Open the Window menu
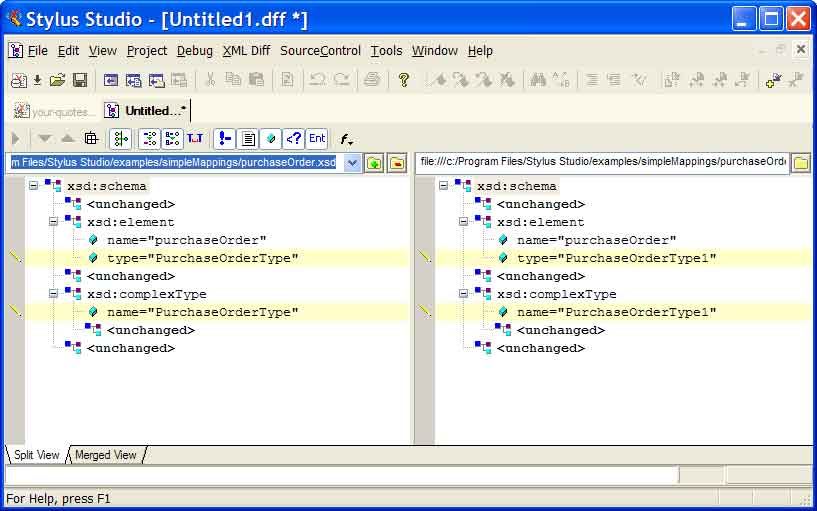The image size is (817, 511). point(435,51)
